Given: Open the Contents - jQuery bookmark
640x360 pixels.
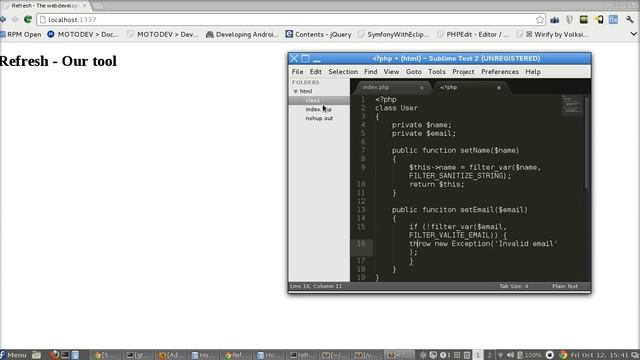Looking at the screenshot, I should (318, 35).
